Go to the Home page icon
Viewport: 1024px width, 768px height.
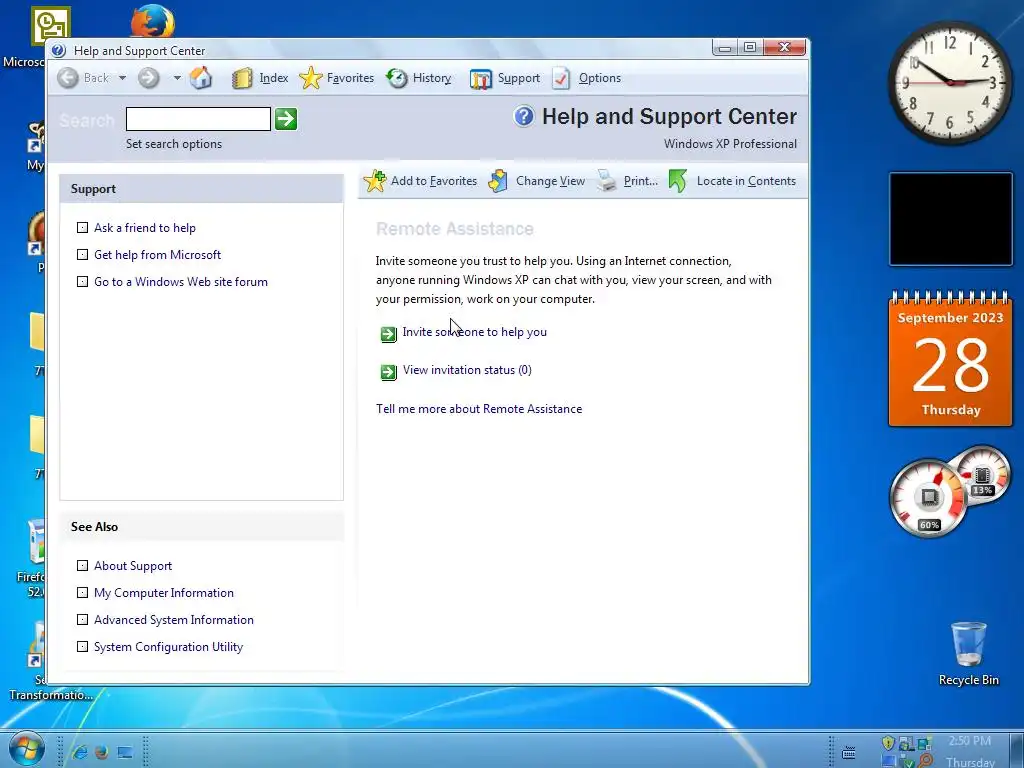(201, 78)
